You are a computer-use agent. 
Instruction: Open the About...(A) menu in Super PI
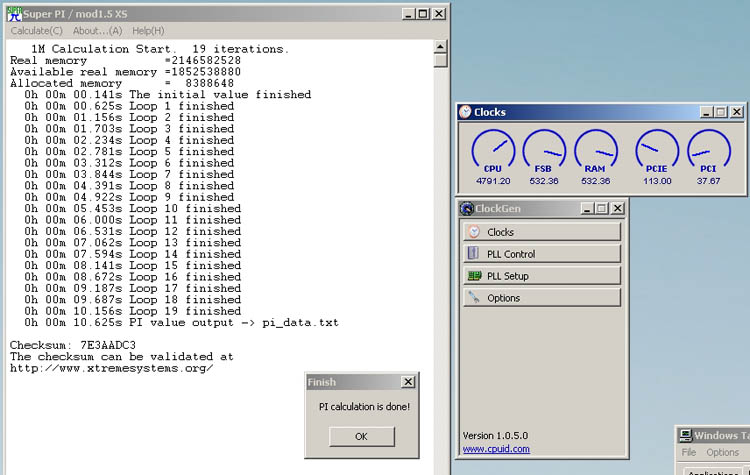(x=97, y=31)
